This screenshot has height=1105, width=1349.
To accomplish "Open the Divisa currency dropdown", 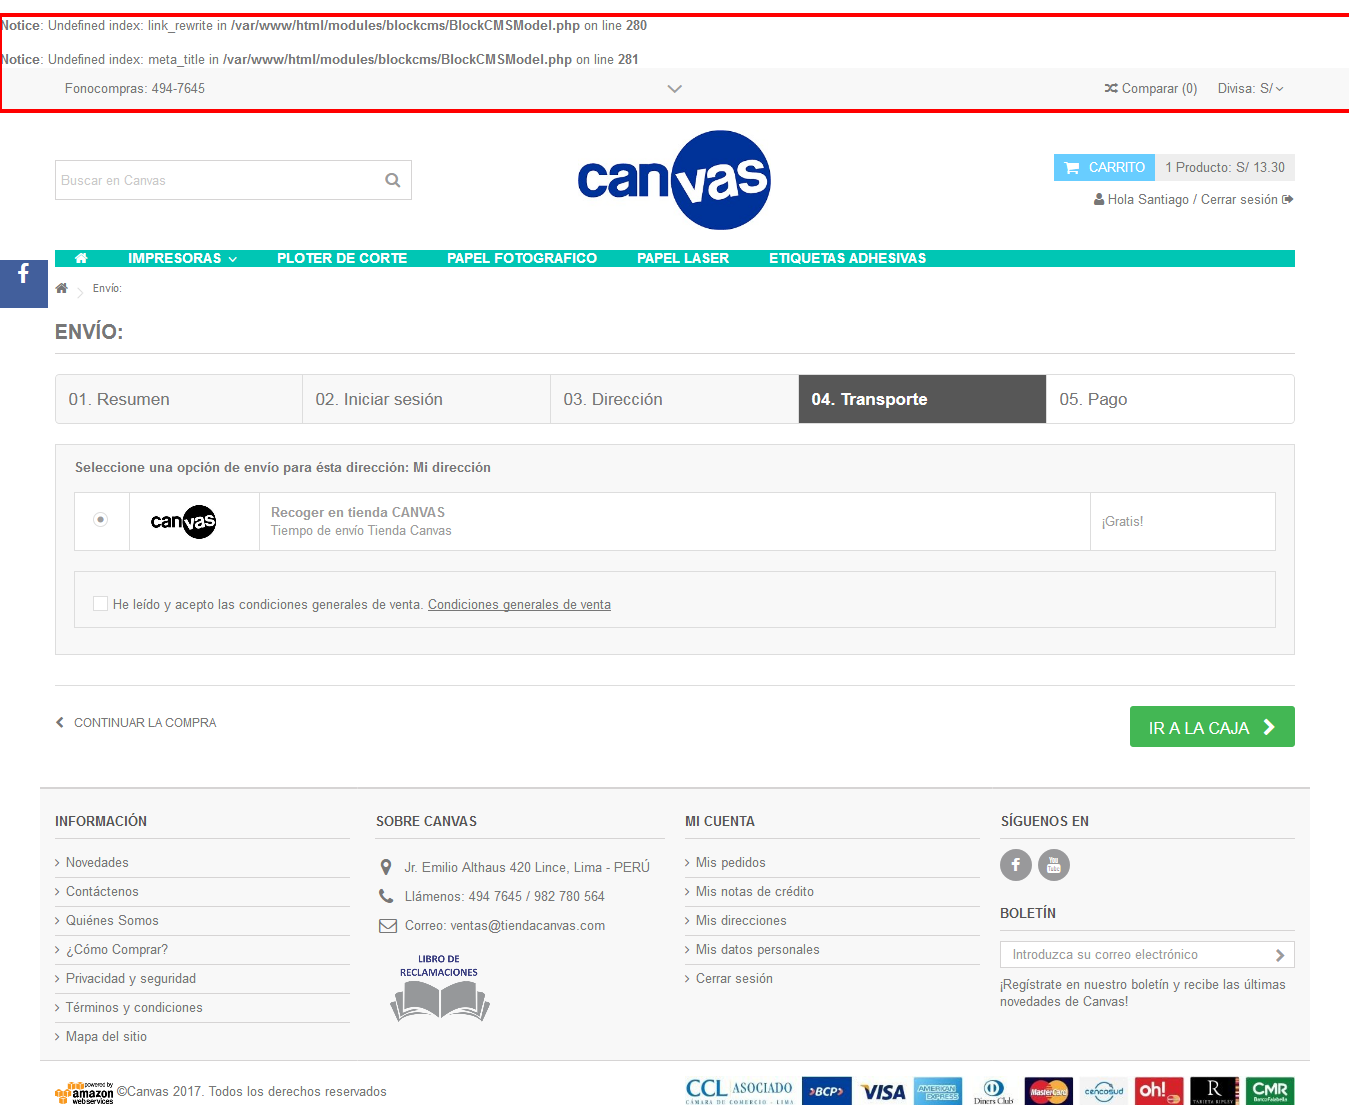I will tap(1250, 89).
